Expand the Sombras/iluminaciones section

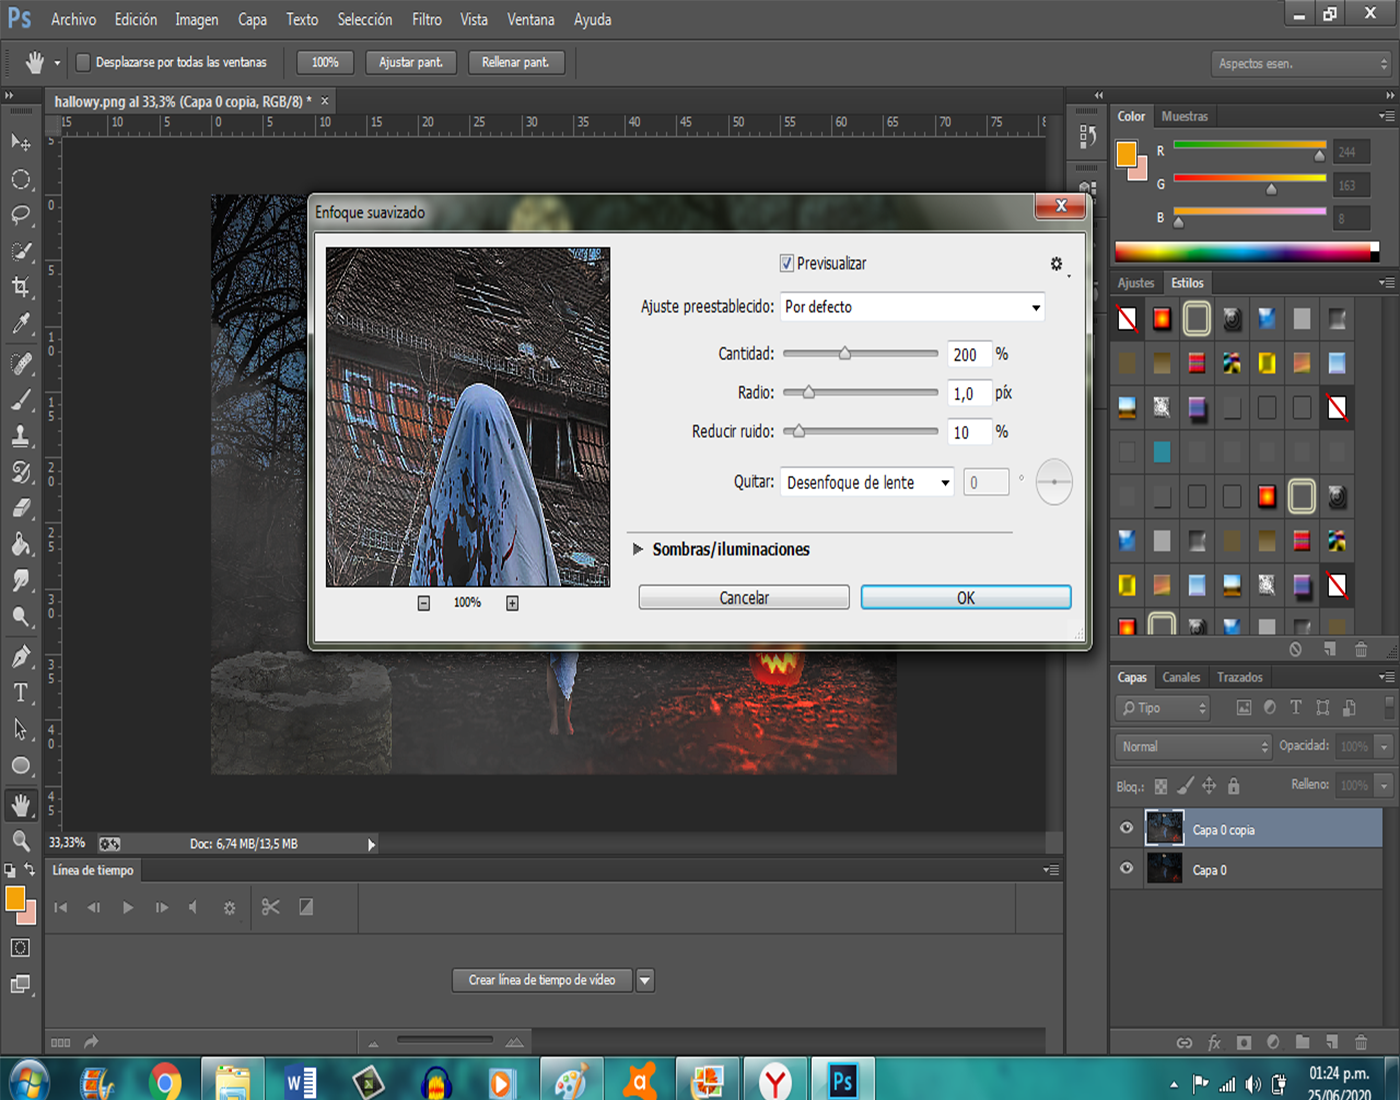tap(638, 549)
